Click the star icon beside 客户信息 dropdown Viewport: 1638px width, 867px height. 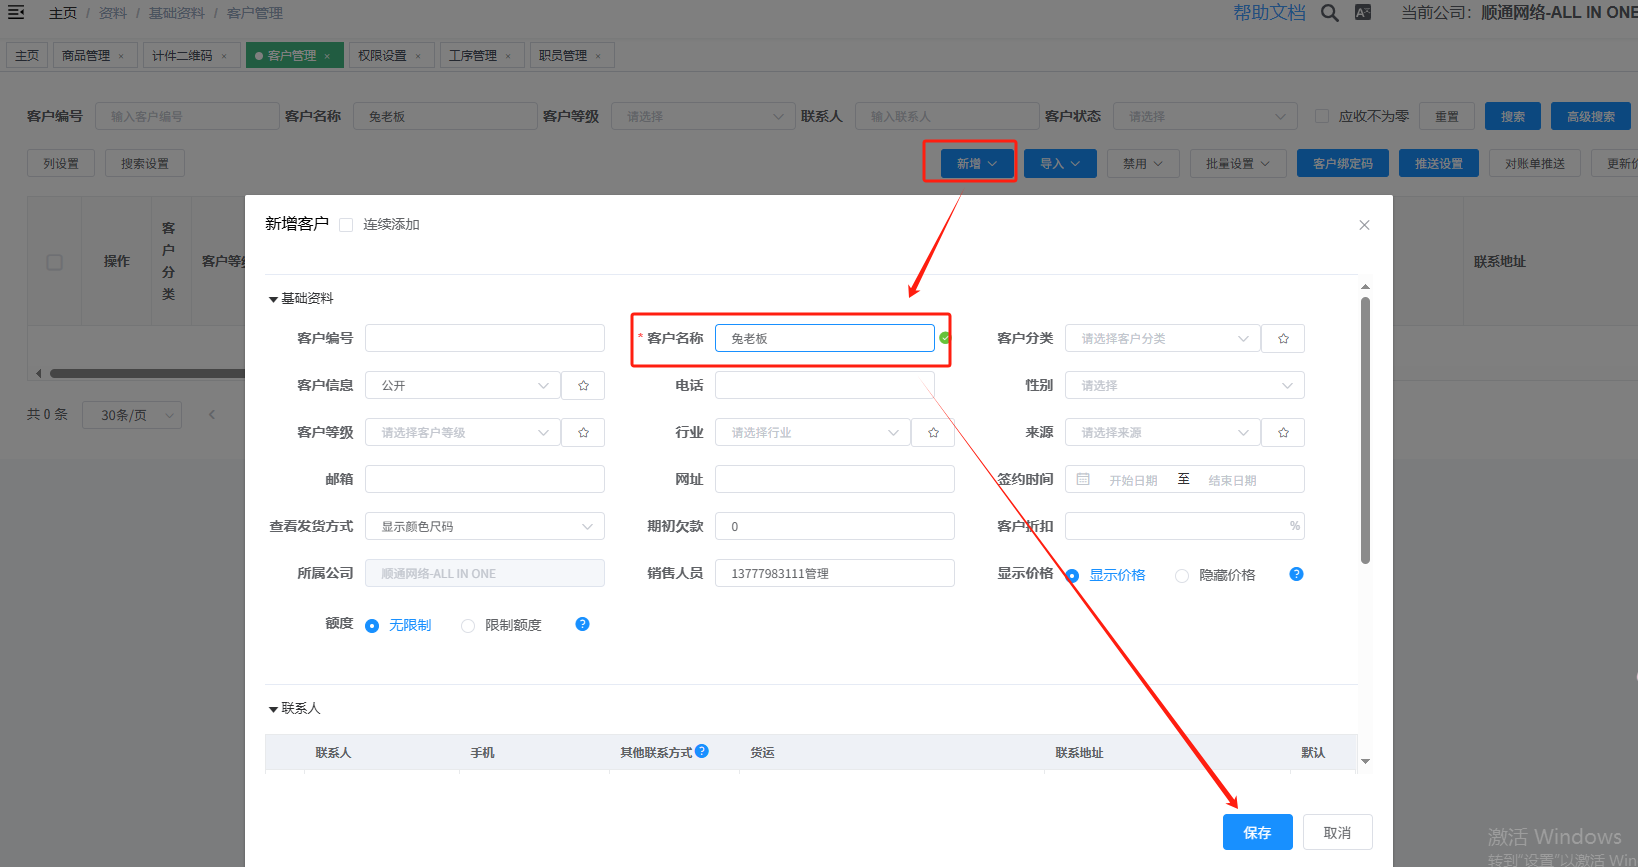tap(583, 386)
